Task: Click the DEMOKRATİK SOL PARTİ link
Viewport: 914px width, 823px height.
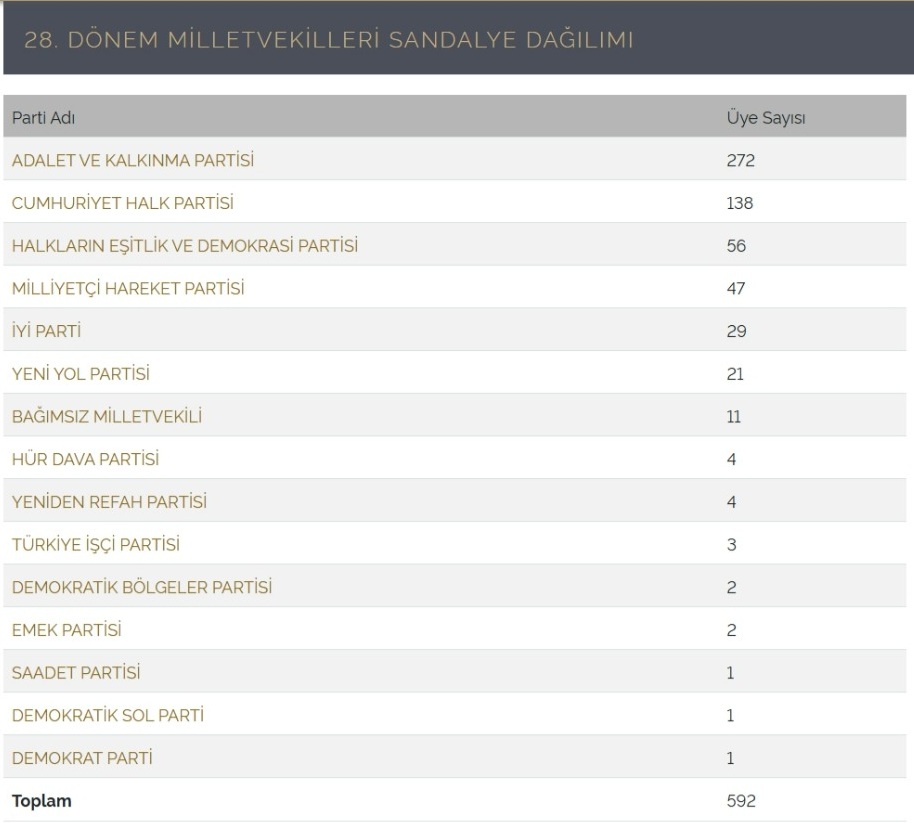Action: click(x=108, y=716)
